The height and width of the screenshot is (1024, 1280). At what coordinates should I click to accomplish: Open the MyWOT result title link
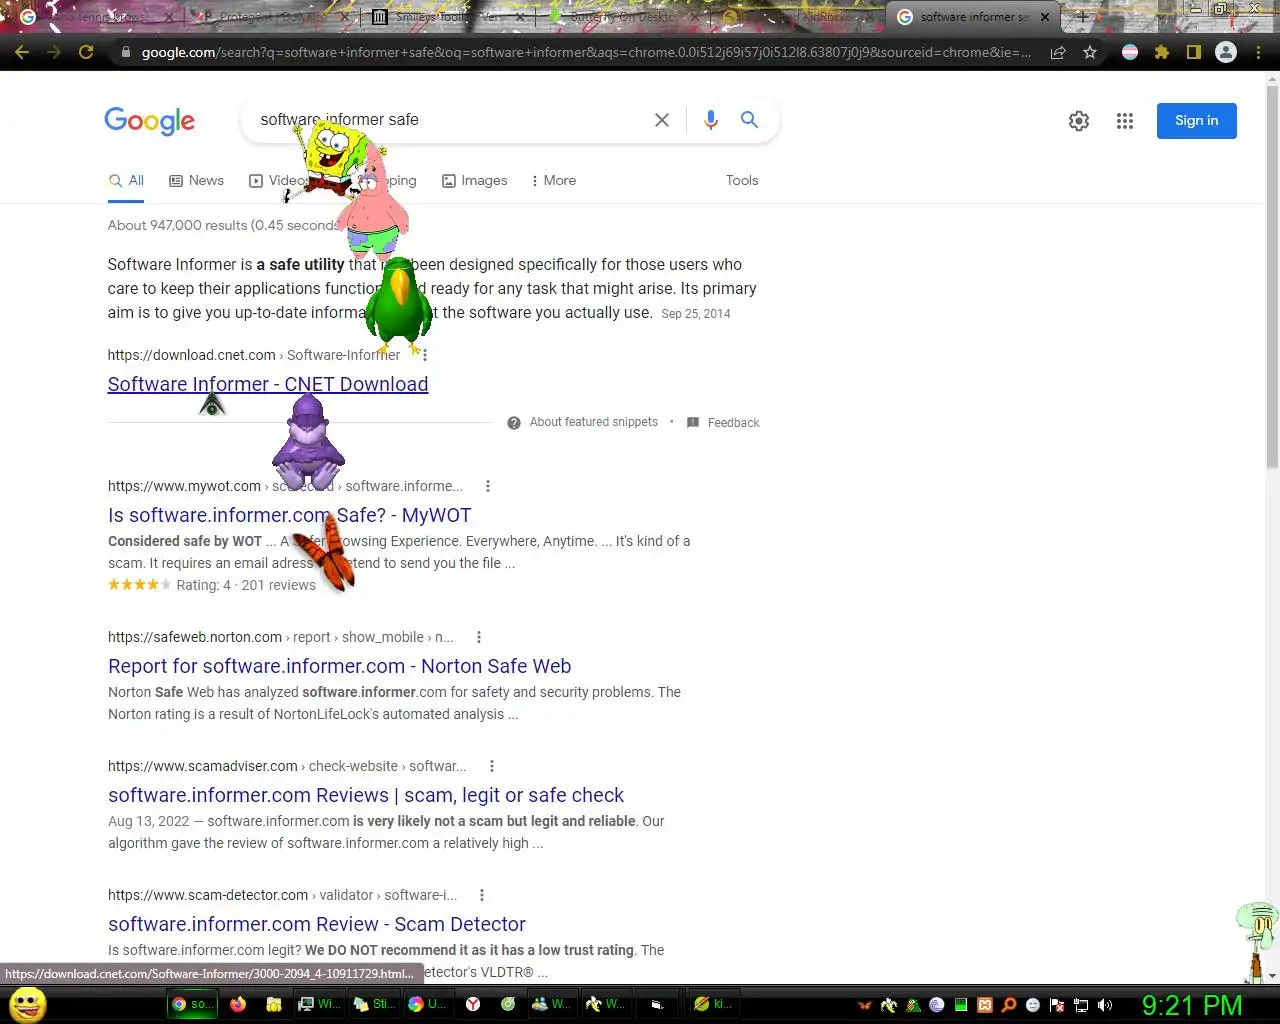coord(290,515)
